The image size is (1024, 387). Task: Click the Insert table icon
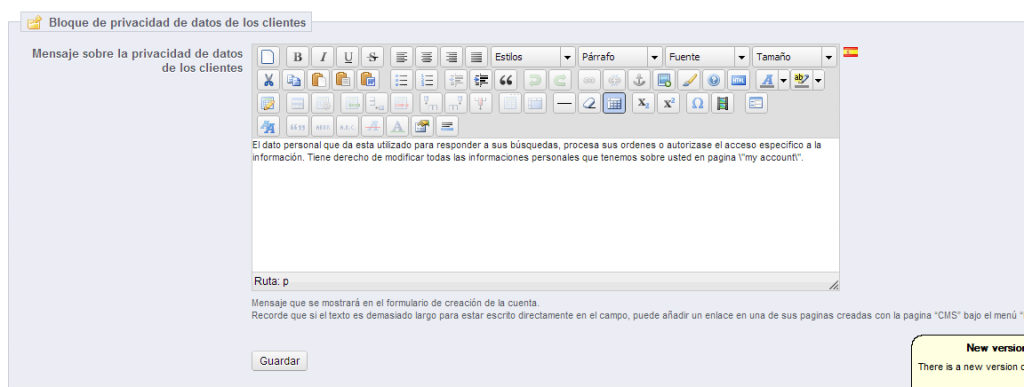(615, 103)
